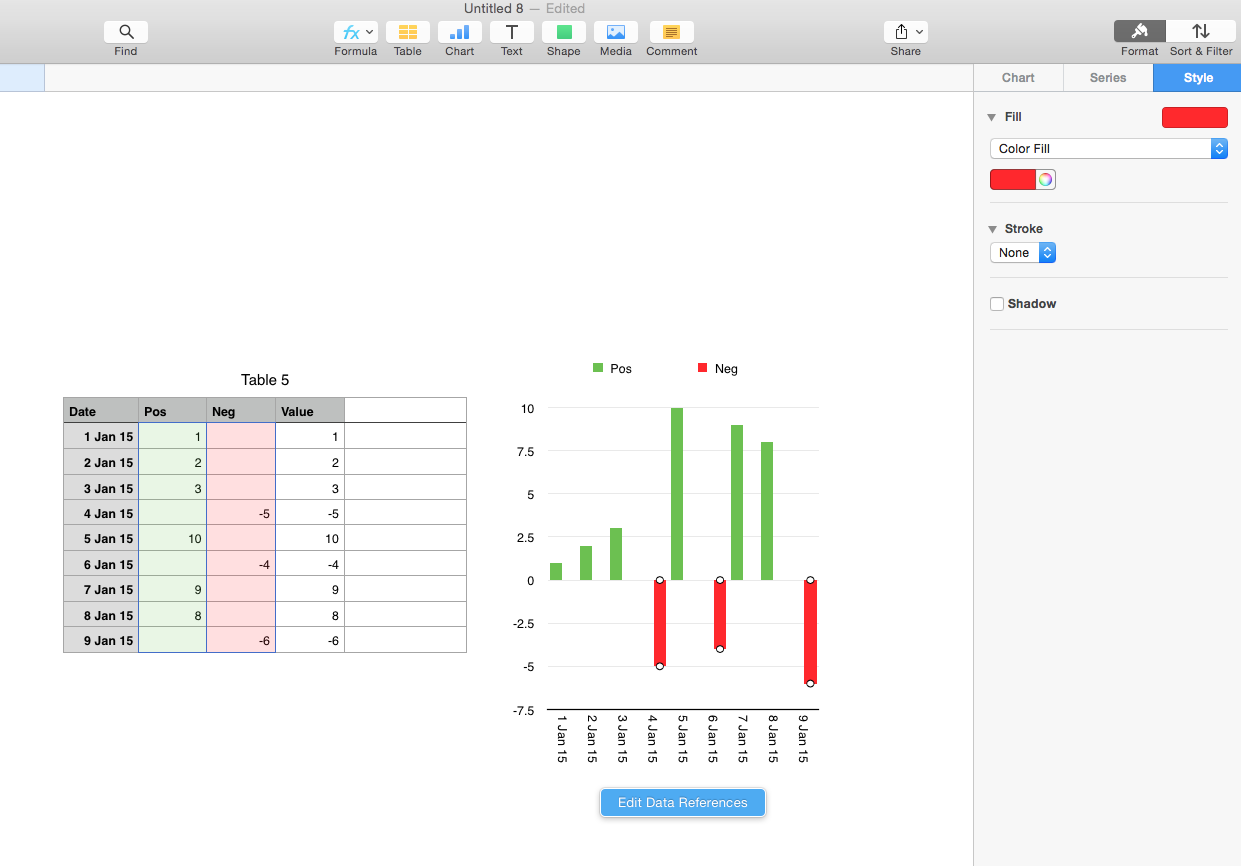Select the 9 Jan 15 row header
Viewport: 1241px width, 866px height.
point(101,640)
